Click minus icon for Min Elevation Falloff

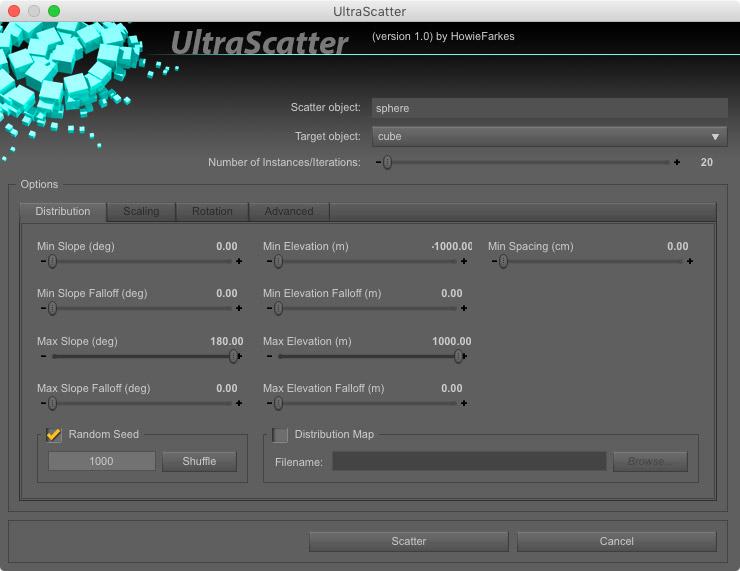coord(269,308)
